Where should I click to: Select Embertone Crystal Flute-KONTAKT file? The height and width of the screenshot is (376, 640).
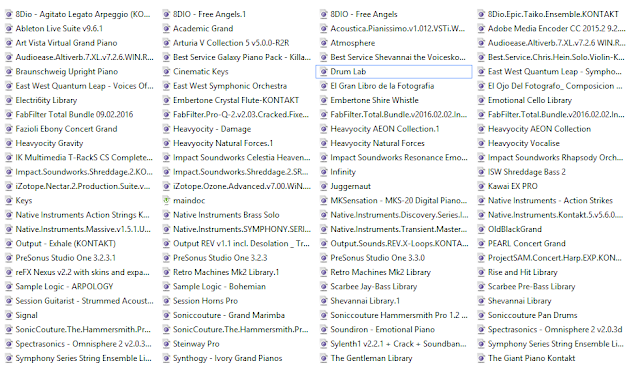point(236,100)
